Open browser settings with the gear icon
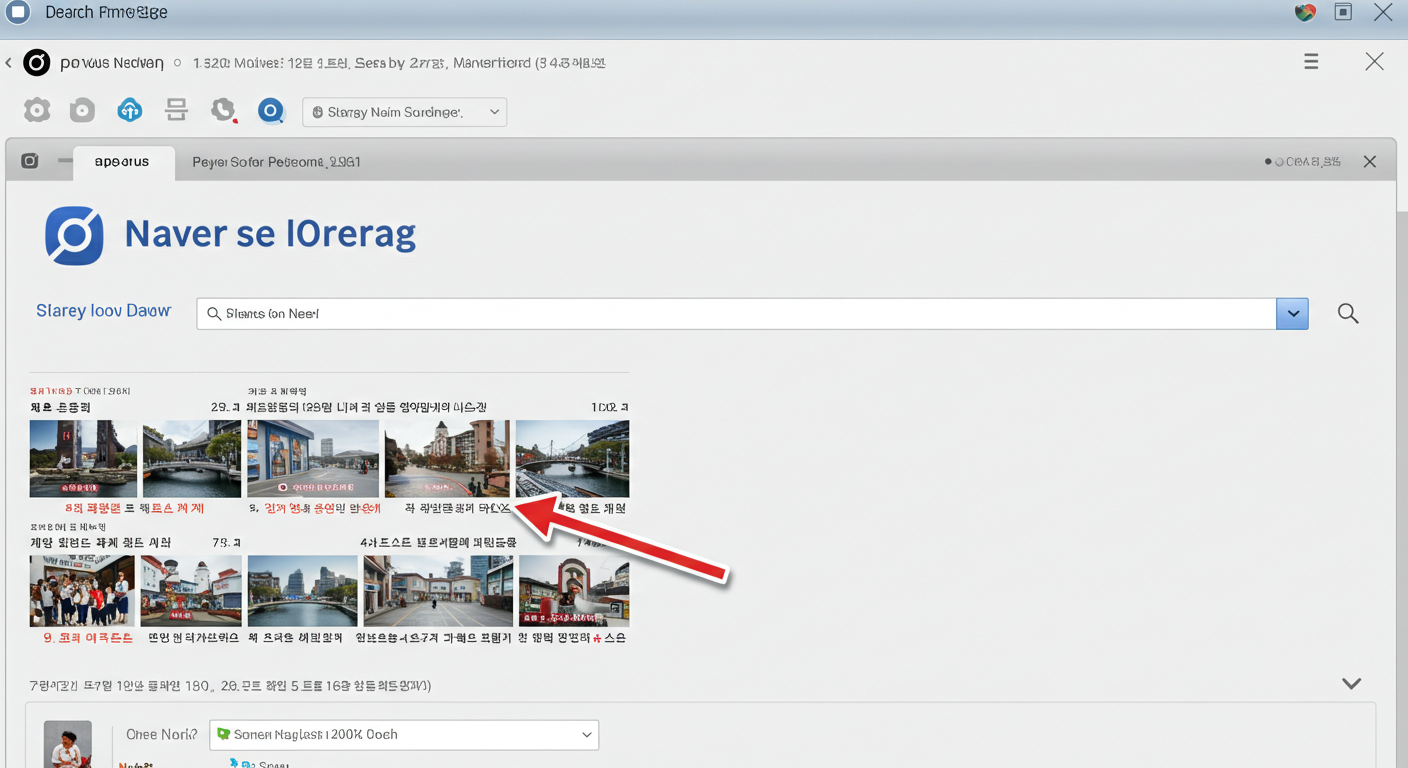The image size is (1408, 768). pyautogui.click(x=37, y=110)
